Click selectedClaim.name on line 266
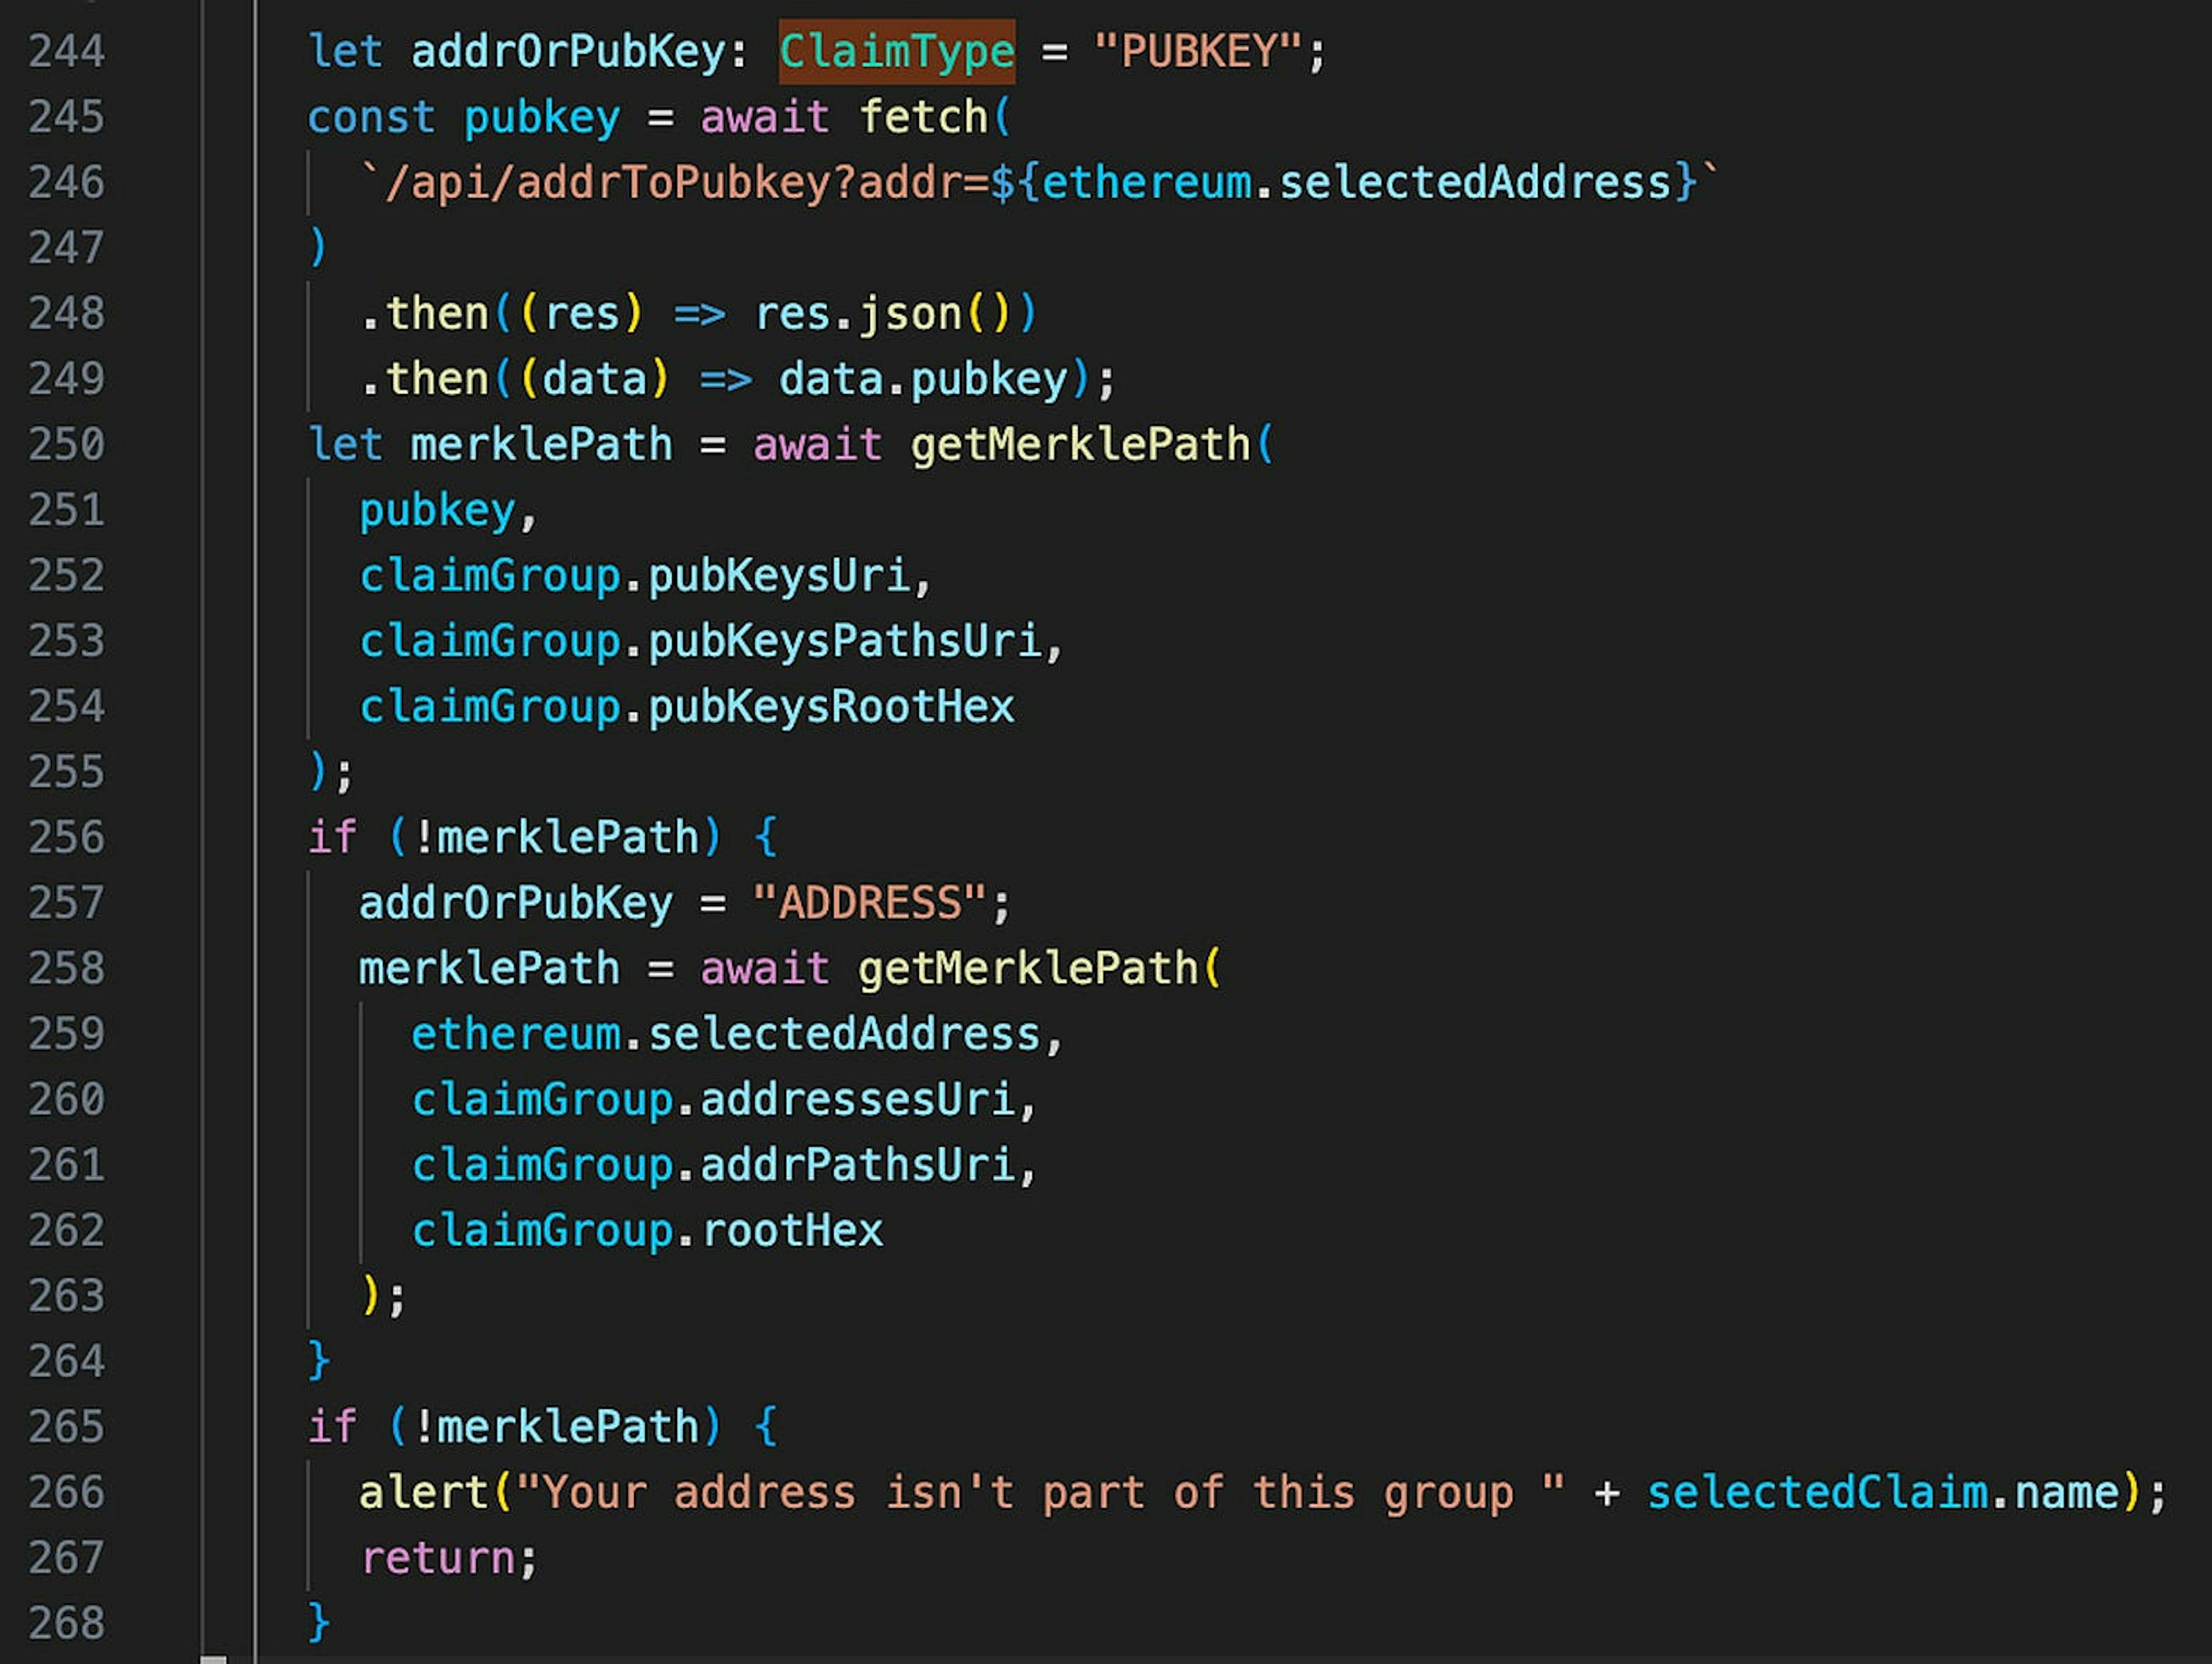This screenshot has width=2212, height=1664. point(1882,1492)
